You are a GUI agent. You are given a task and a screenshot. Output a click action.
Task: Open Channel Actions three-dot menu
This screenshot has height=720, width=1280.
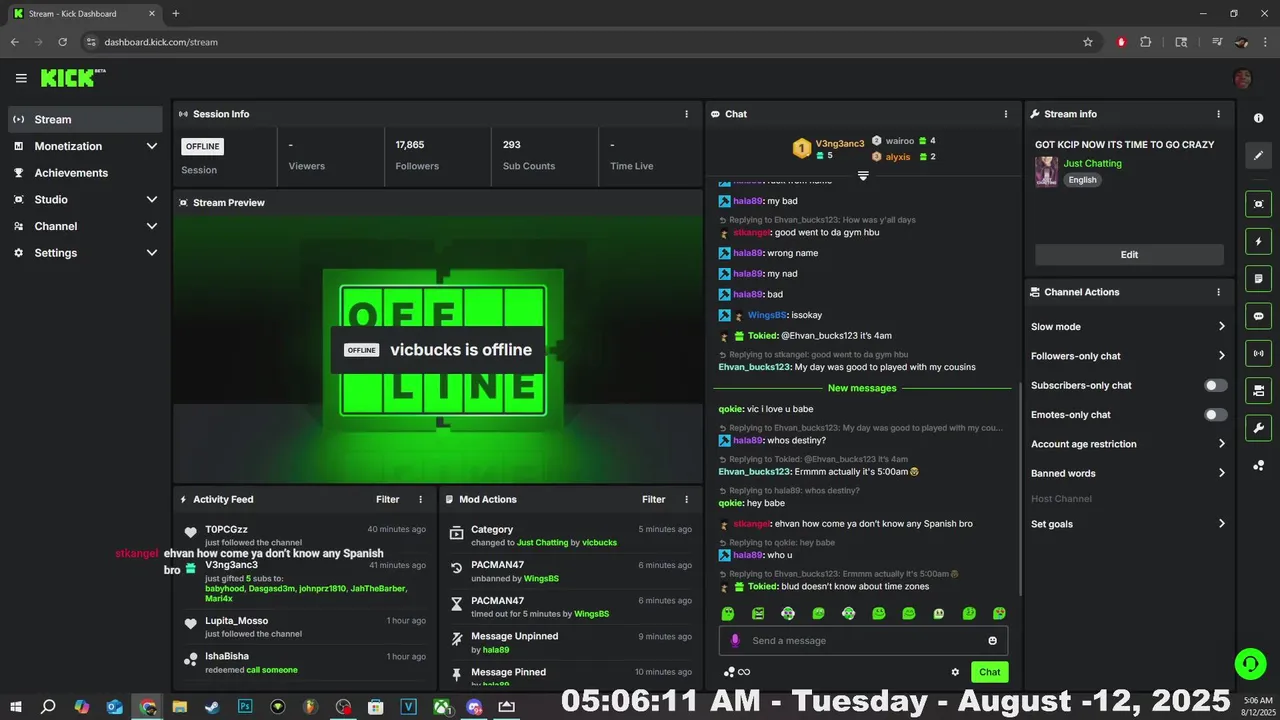1218,292
